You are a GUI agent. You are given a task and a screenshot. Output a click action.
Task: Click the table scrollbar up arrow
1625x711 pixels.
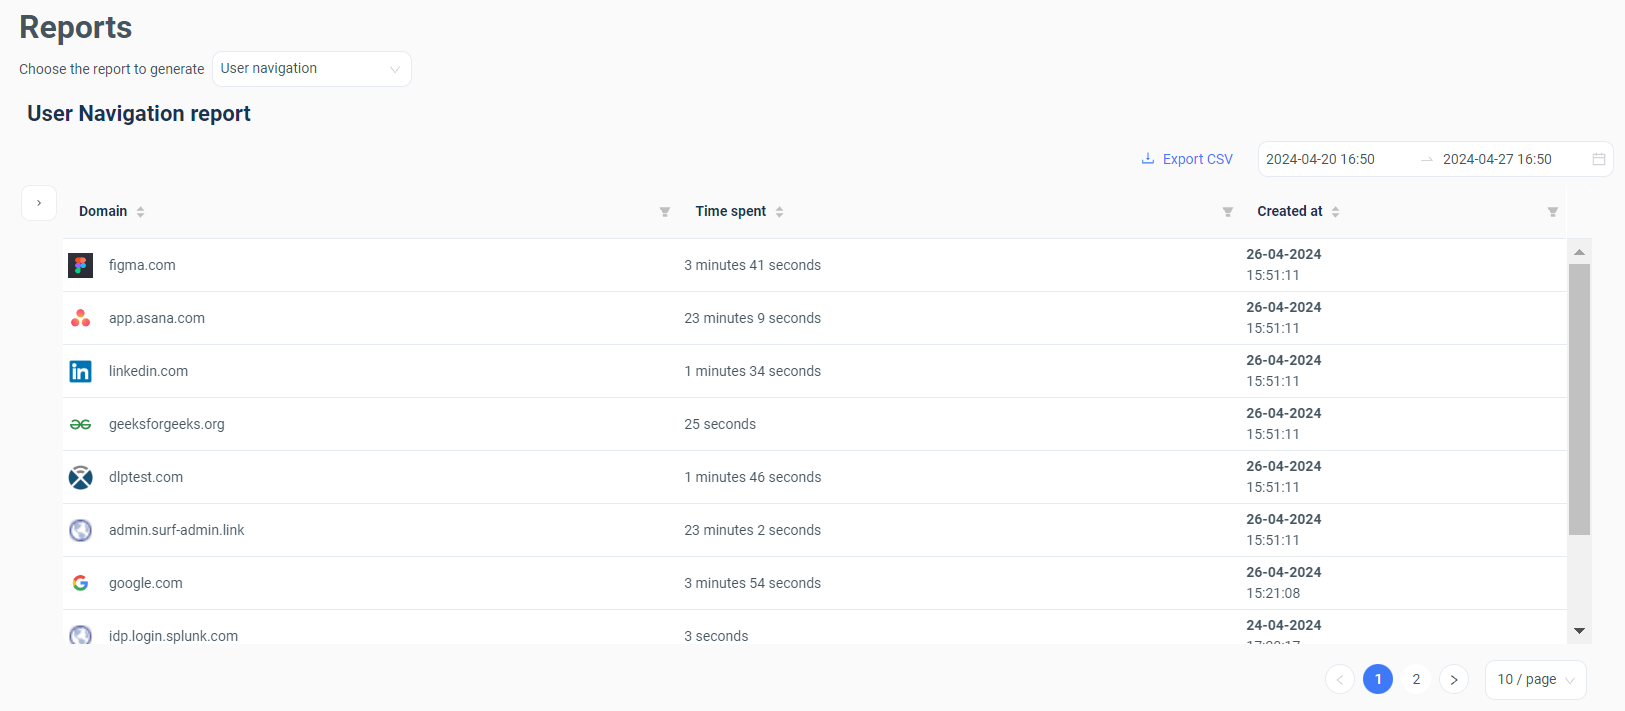(x=1580, y=252)
